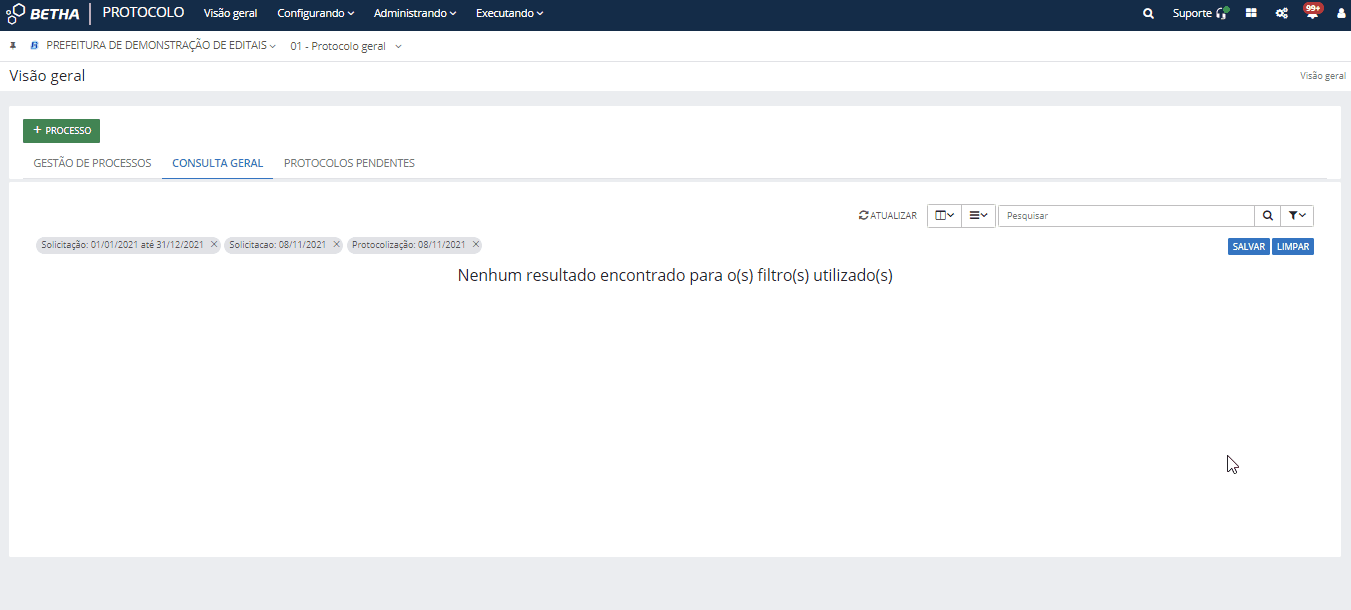
Task: Open the advanced filter funnel dropdown
Action: pos(1297,216)
